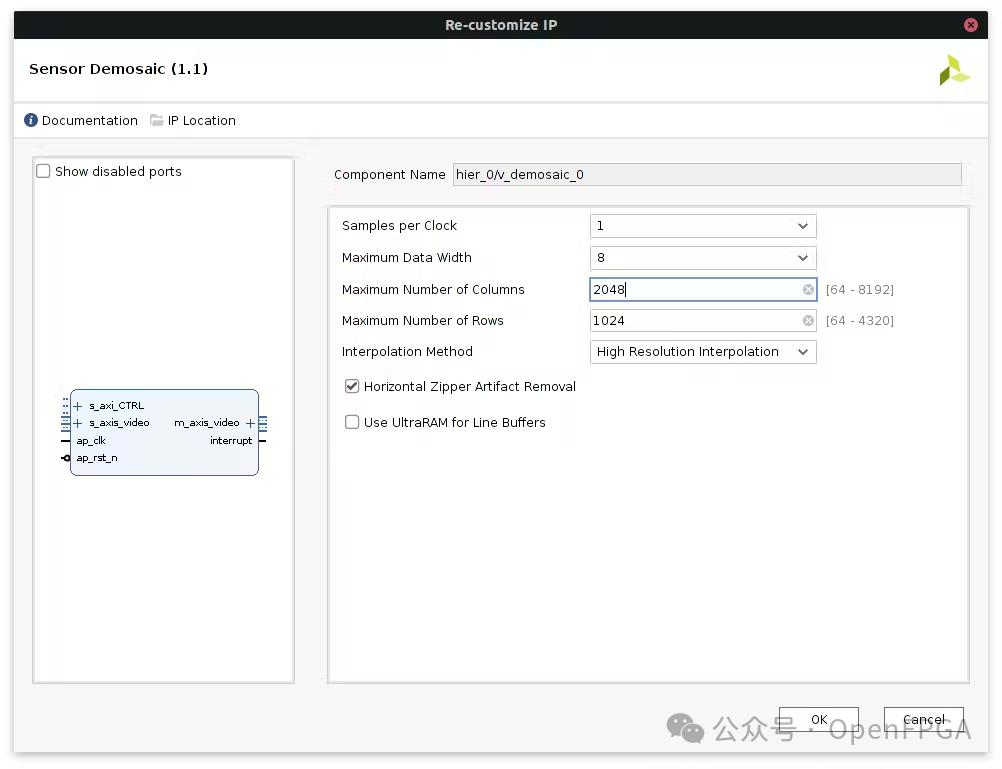This screenshot has width=1002, height=769.
Task: Enable Use UltraRAM for Line Buffers
Action: (x=352, y=422)
